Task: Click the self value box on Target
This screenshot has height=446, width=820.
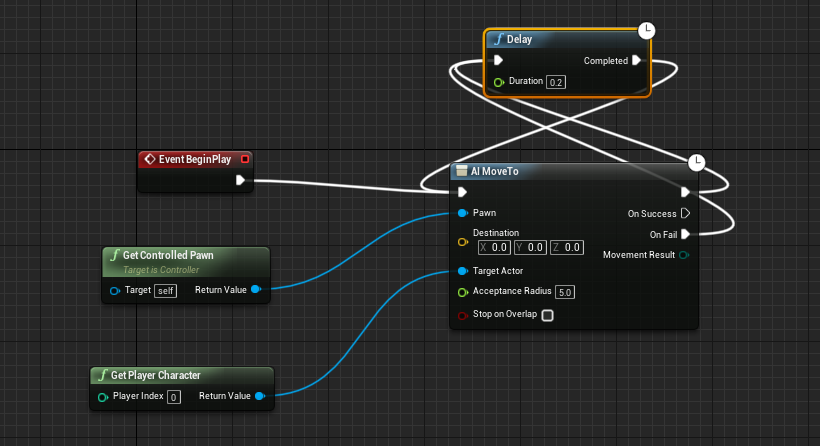Action: click(x=165, y=291)
